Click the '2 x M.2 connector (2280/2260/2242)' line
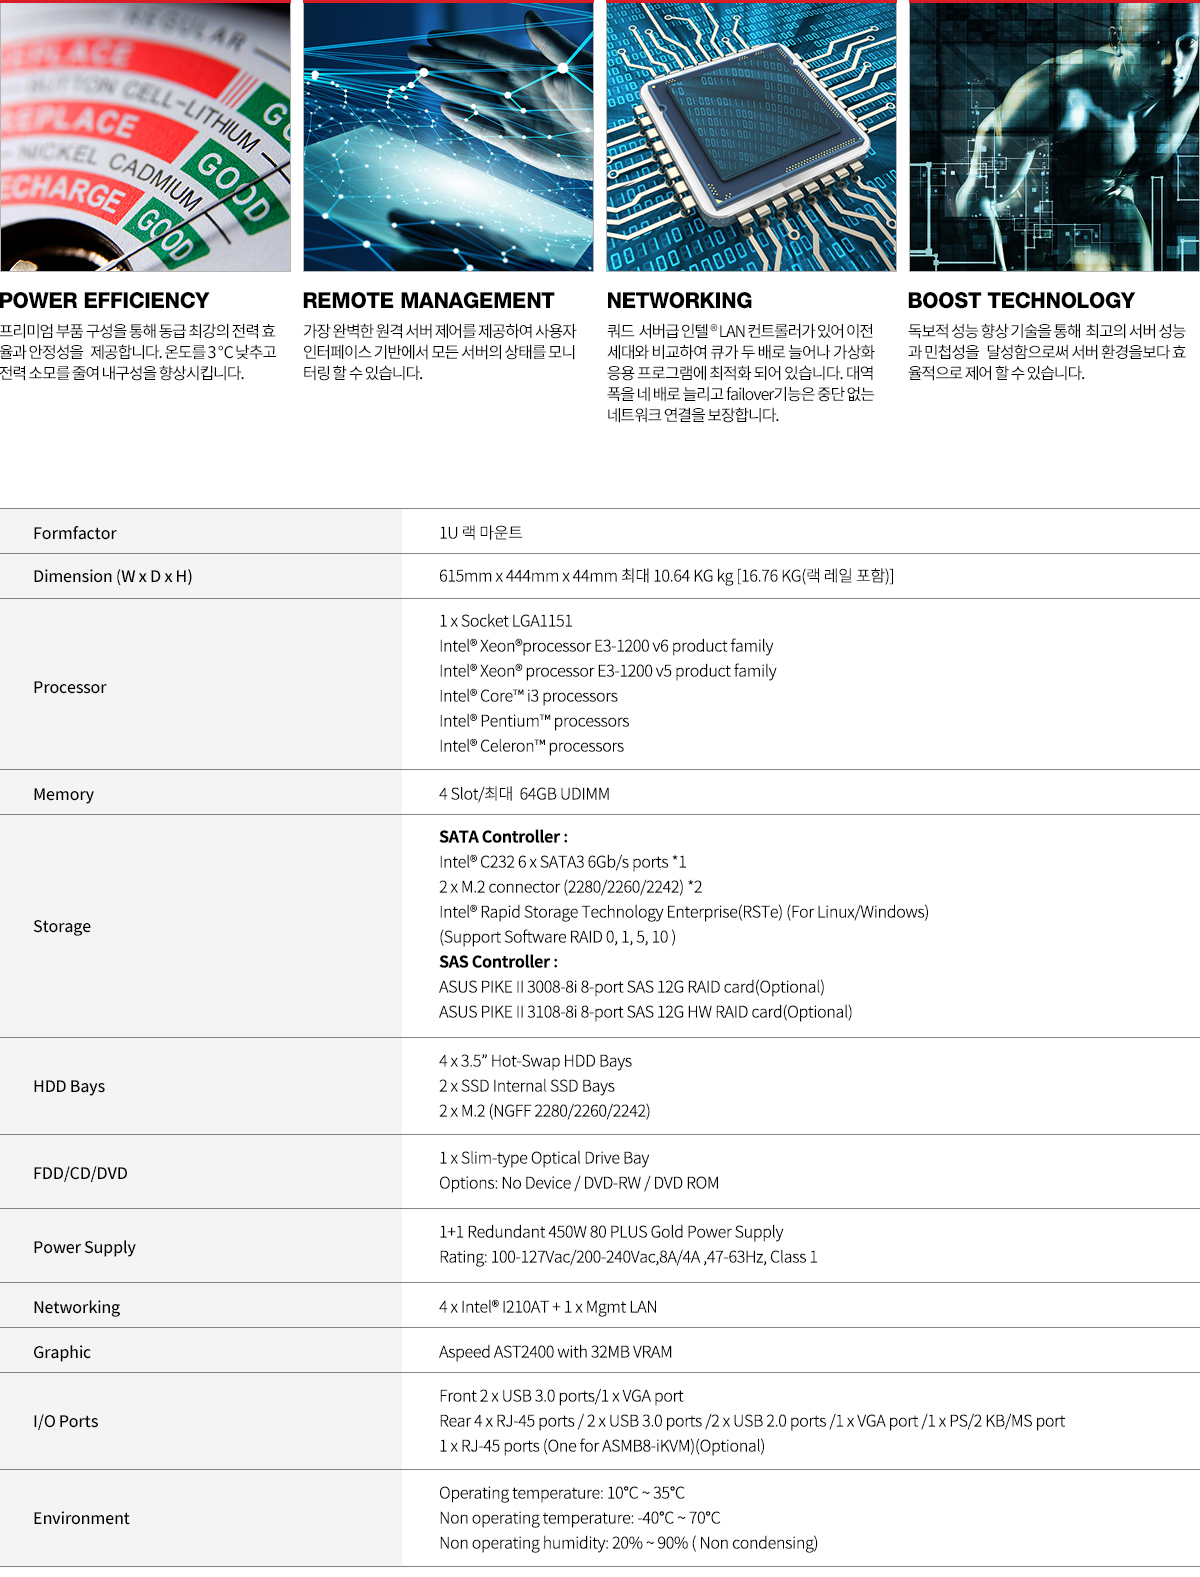The width and height of the screenshot is (1200, 1577). [x=571, y=887]
